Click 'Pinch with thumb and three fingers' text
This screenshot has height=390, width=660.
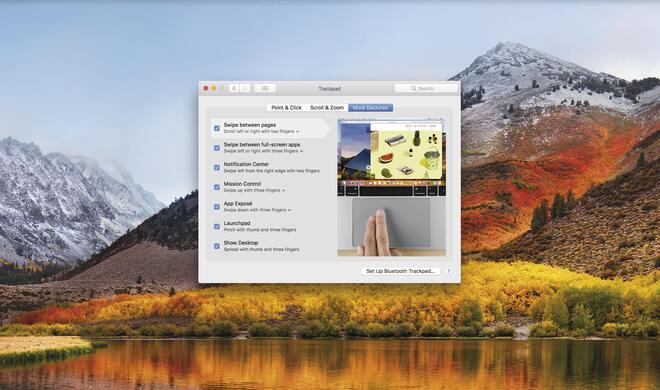pos(260,230)
